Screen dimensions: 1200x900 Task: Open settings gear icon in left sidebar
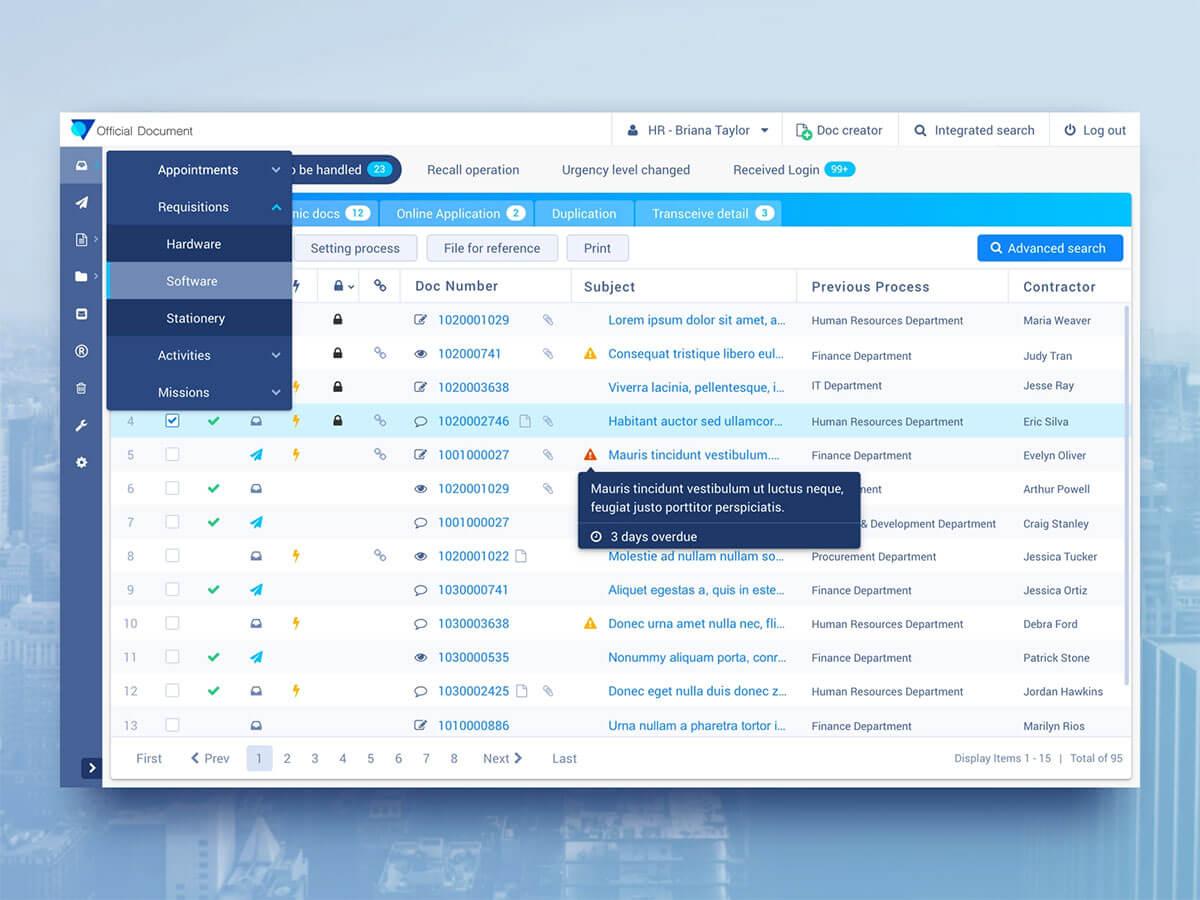(81, 463)
